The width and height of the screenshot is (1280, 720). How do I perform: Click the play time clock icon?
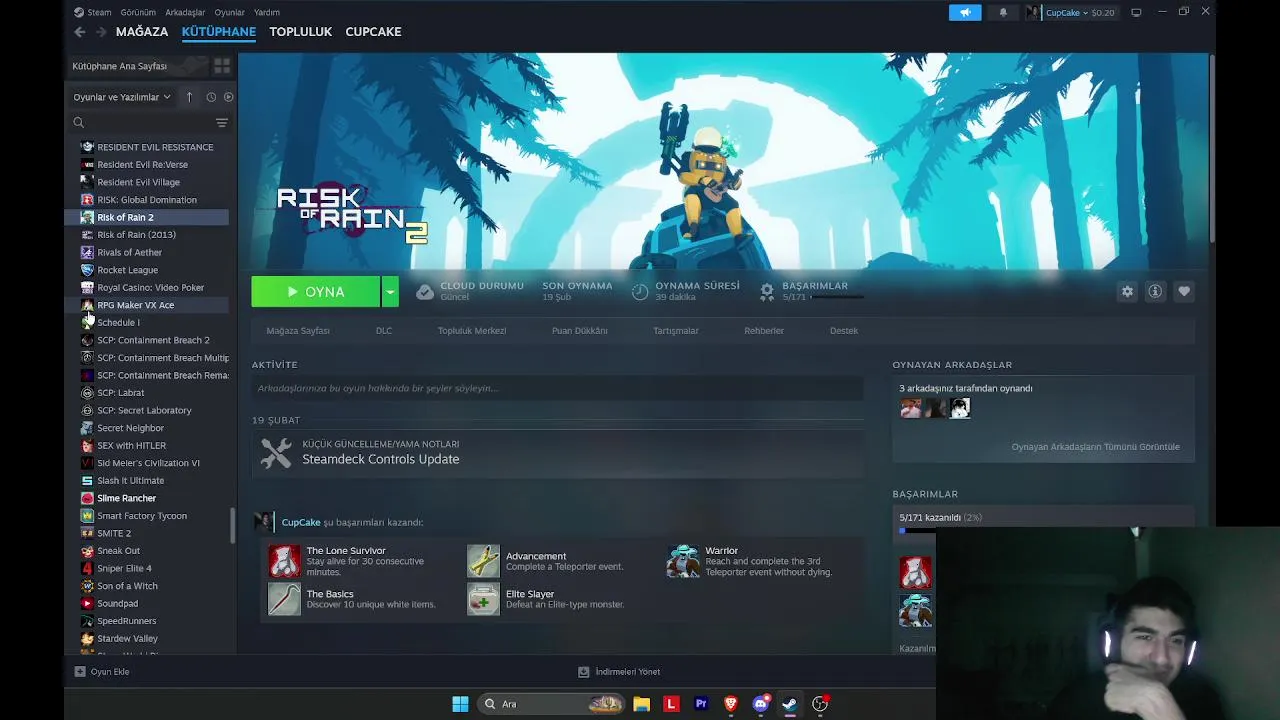(640, 291)
